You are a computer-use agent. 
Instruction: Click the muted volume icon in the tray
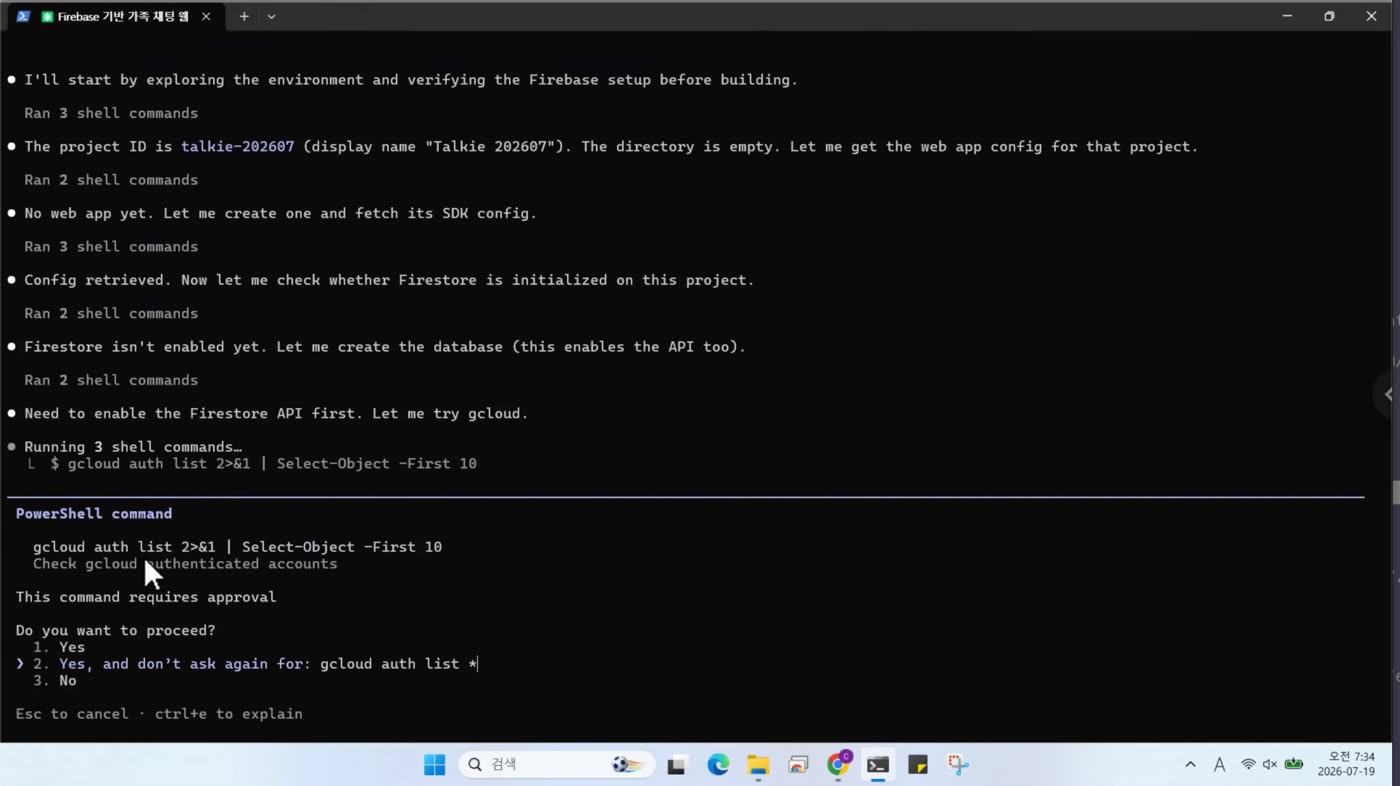point(1270,765)
